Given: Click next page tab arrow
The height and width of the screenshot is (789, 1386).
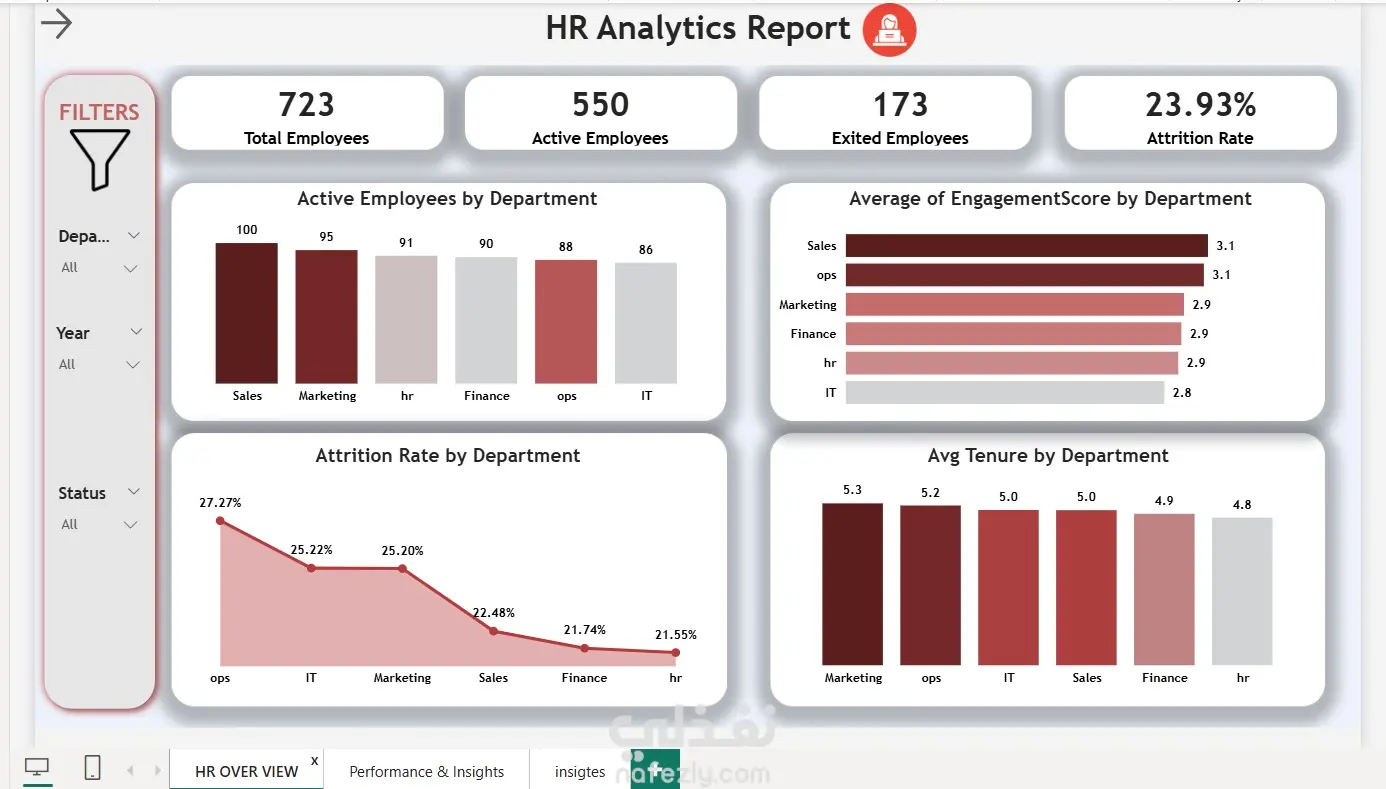Looking at the screenshot, I should [157, 771].
